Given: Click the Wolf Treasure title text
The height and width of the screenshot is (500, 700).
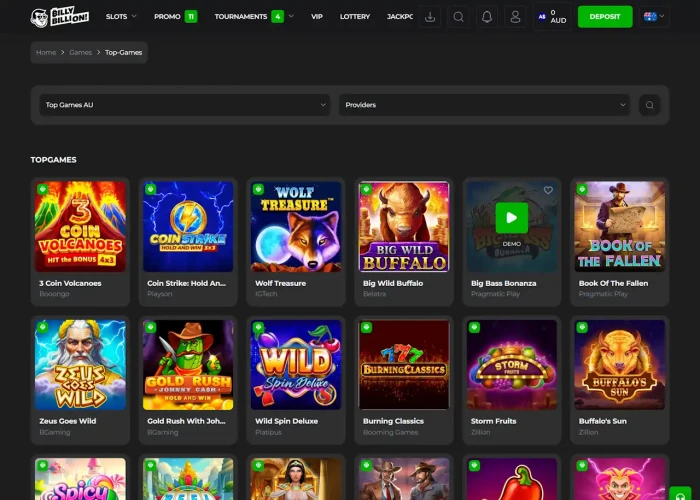Looking at the screenshot, I should click(x=280, y=283).
